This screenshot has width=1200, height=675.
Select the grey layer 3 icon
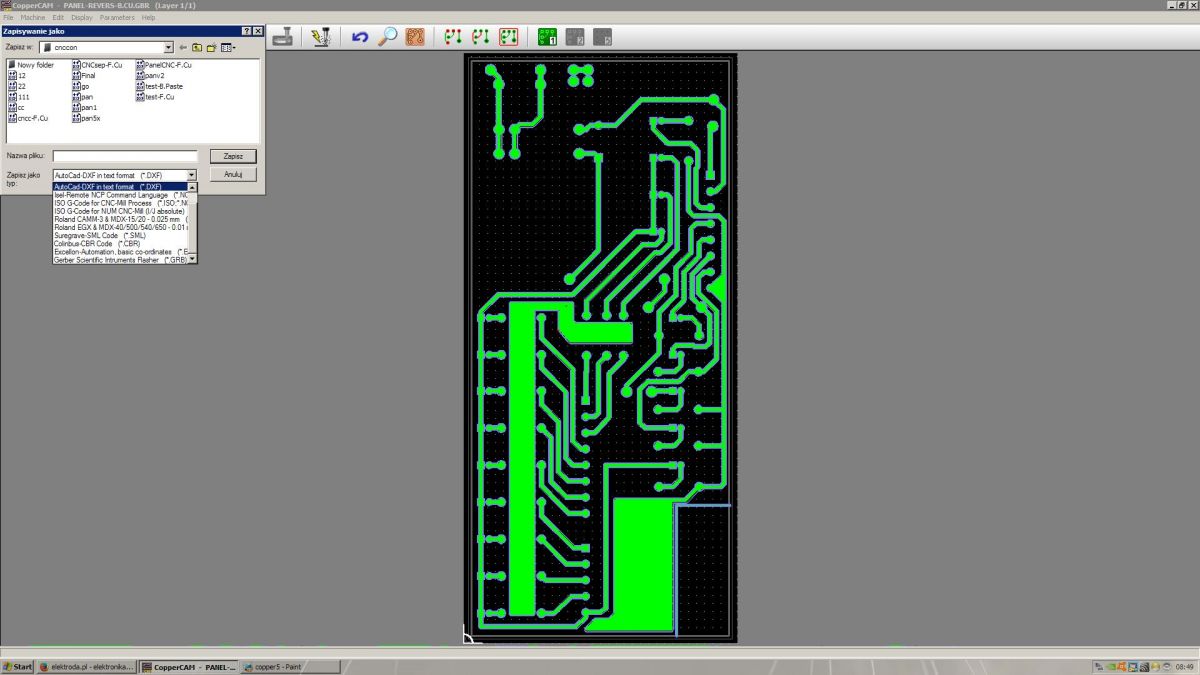(x=602, y=37)
